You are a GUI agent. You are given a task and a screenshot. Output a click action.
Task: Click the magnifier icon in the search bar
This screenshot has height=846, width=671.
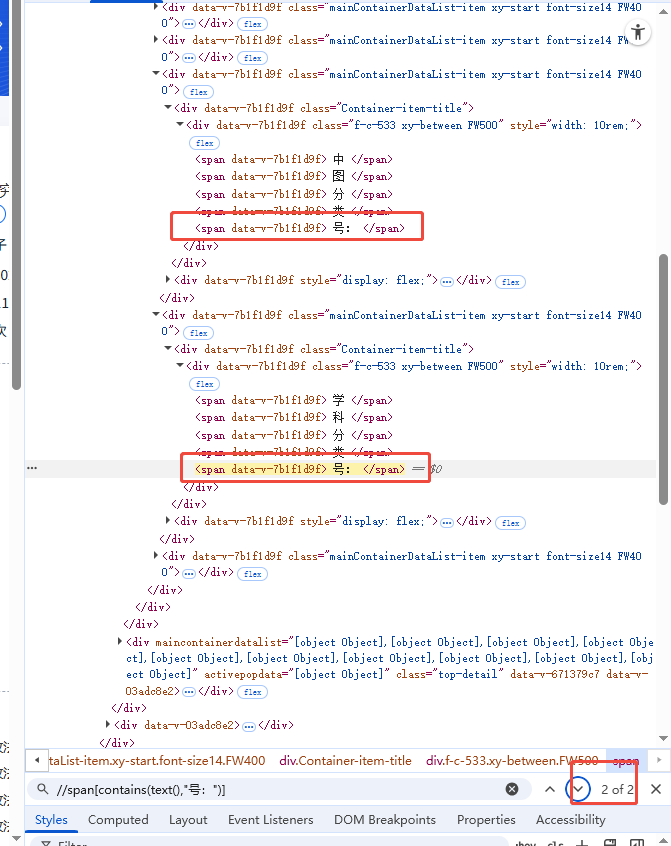43,789
